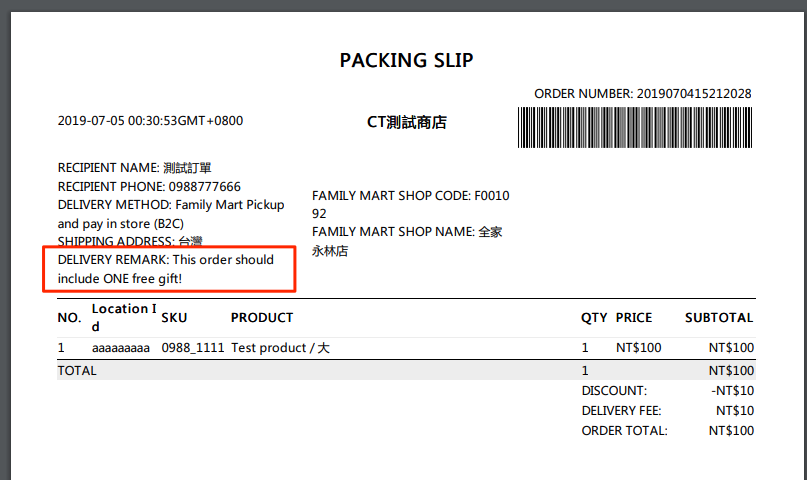
Task: Click the Delivery Method Family Mart Pickup text
Action: [x=171, y=214]
